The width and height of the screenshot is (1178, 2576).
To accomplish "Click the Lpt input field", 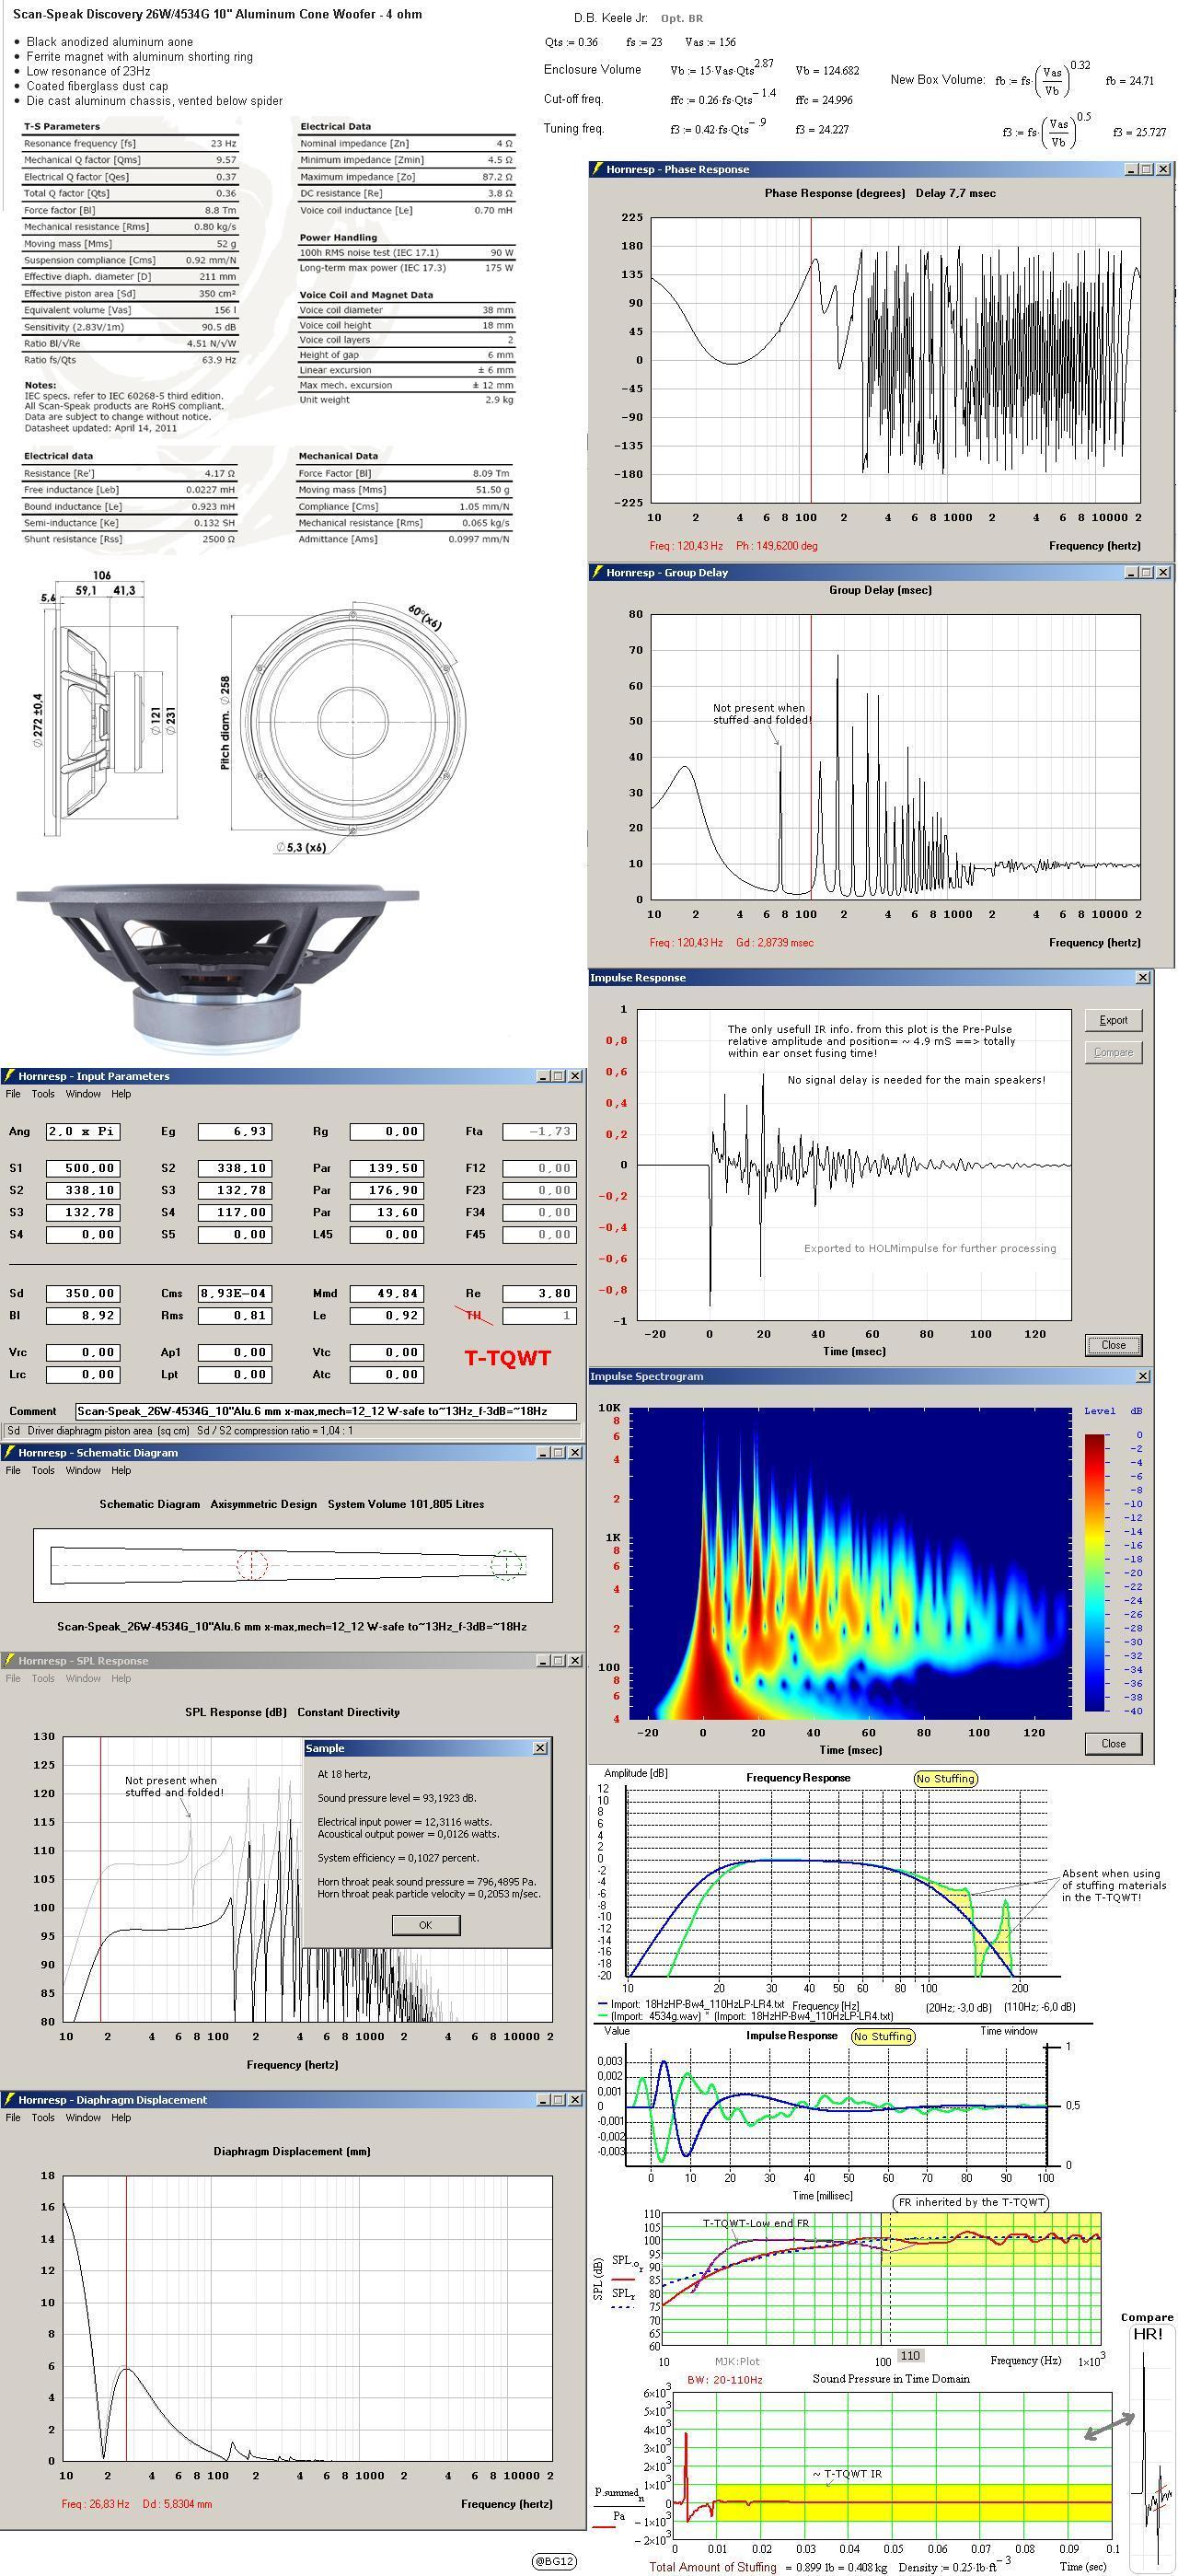I will [x=234, y=1374].
